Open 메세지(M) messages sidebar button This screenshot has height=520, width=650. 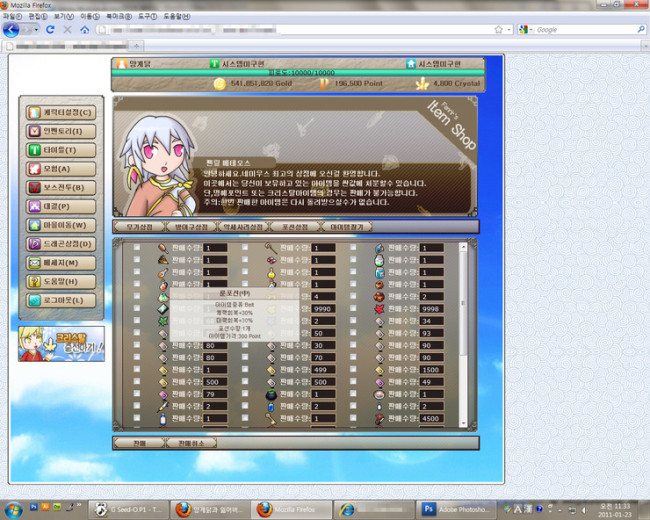[61, 262]
